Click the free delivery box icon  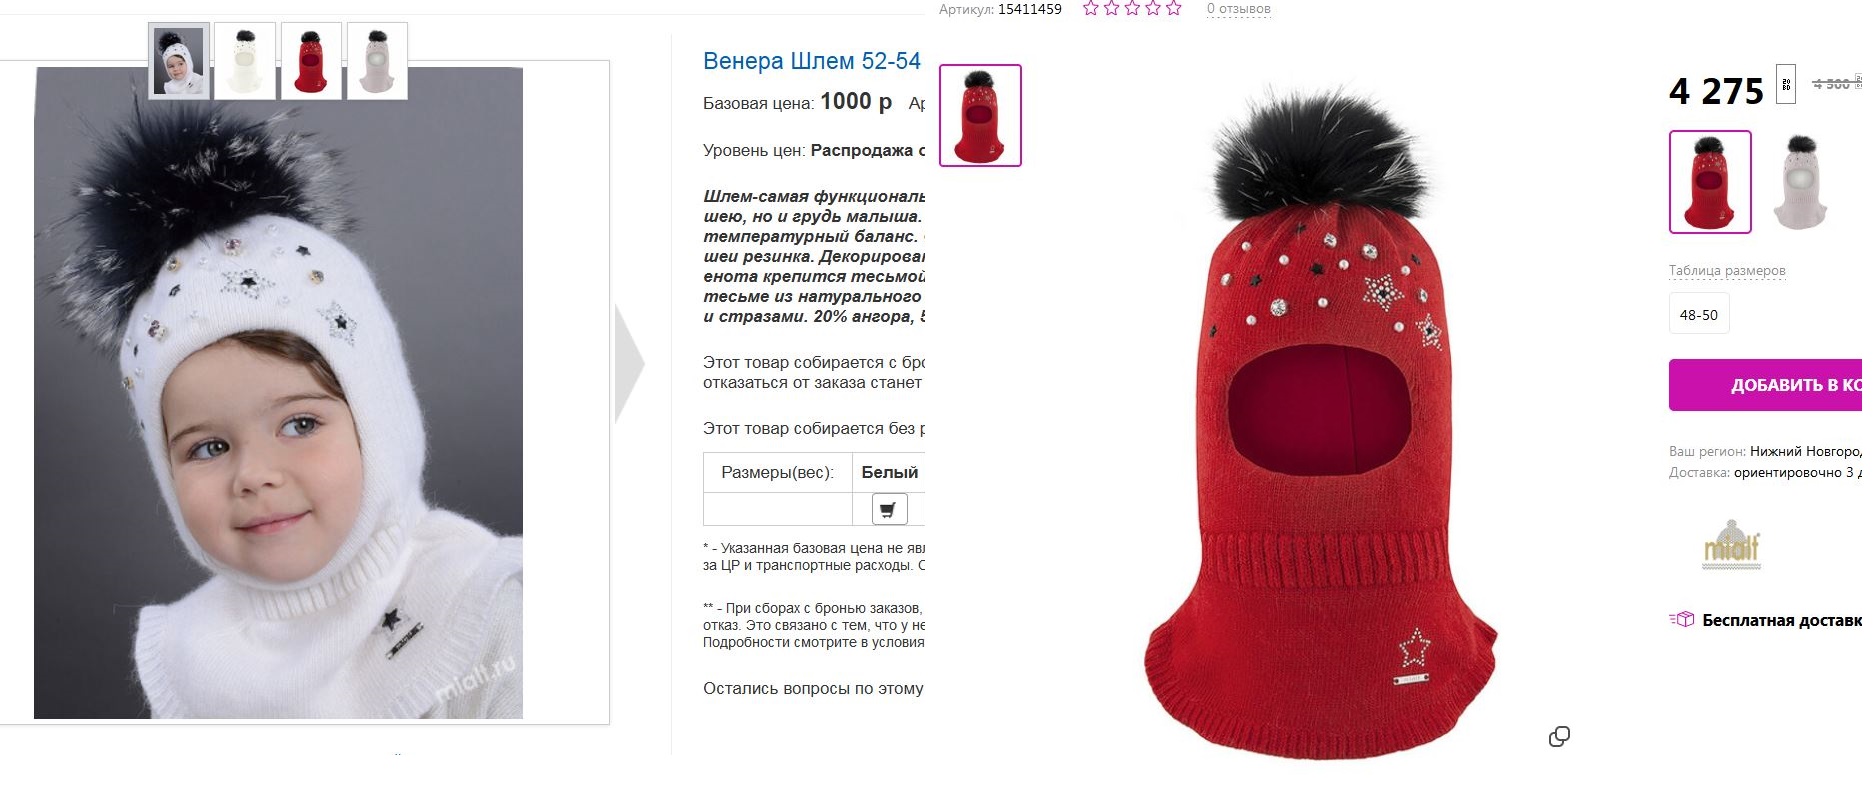click(x=1682, y=620)
